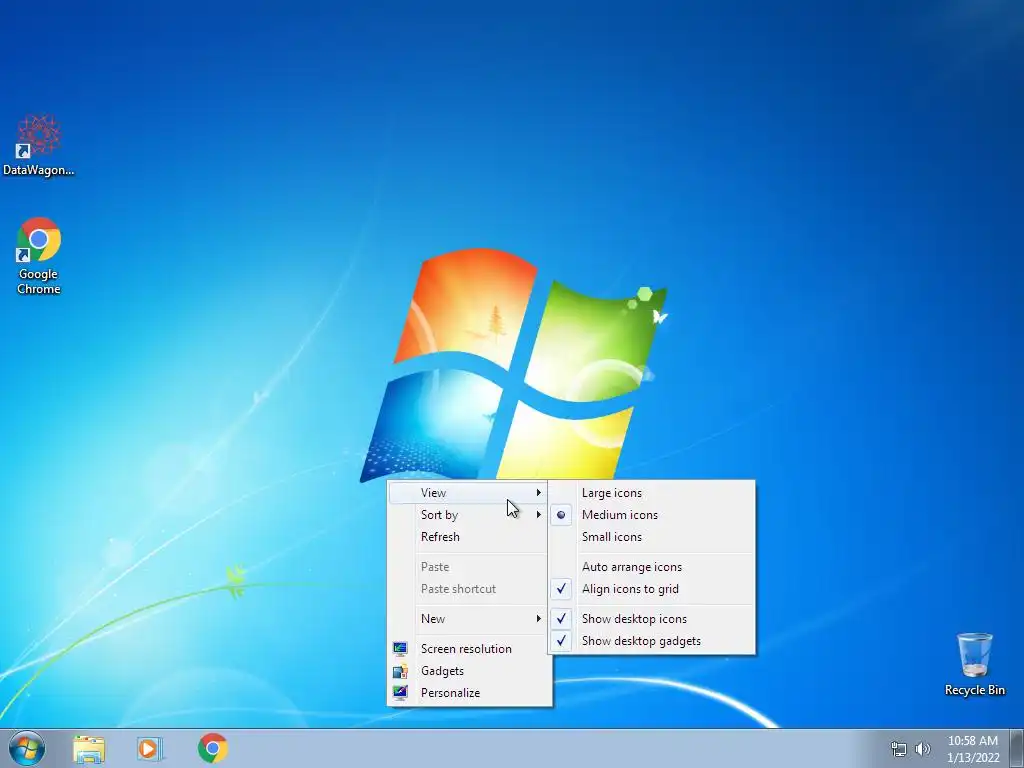The image size is (1024, 768).
Task: Expand the New submenu arrow
Action: coord(539,618)
